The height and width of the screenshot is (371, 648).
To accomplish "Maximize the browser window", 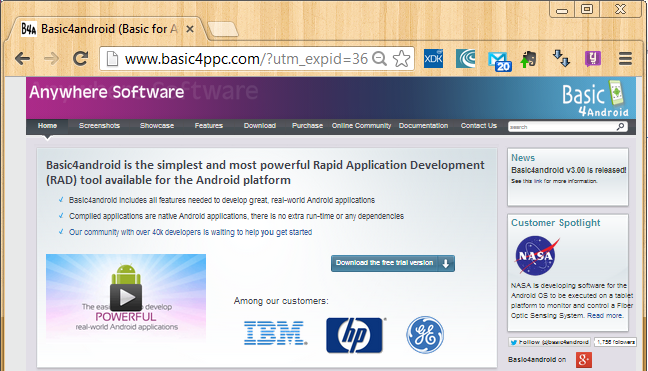I will coord(587,9).
